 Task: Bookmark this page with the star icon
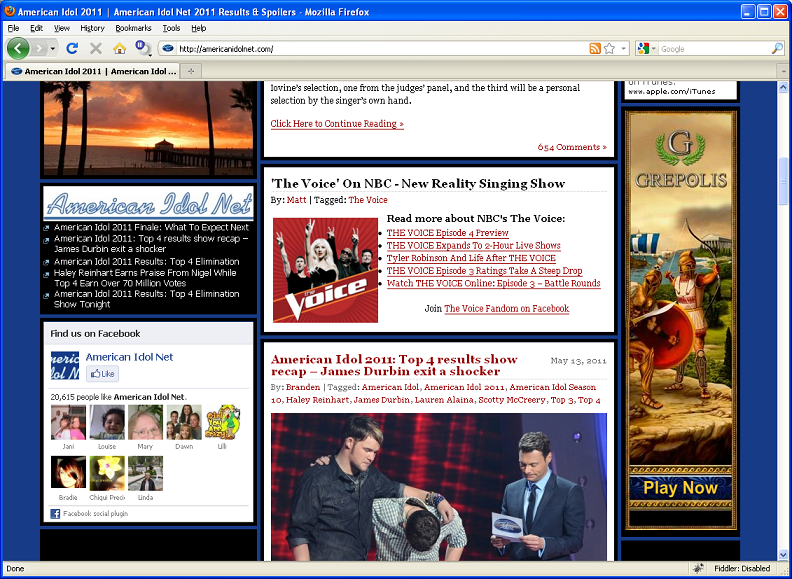[609, 48]
